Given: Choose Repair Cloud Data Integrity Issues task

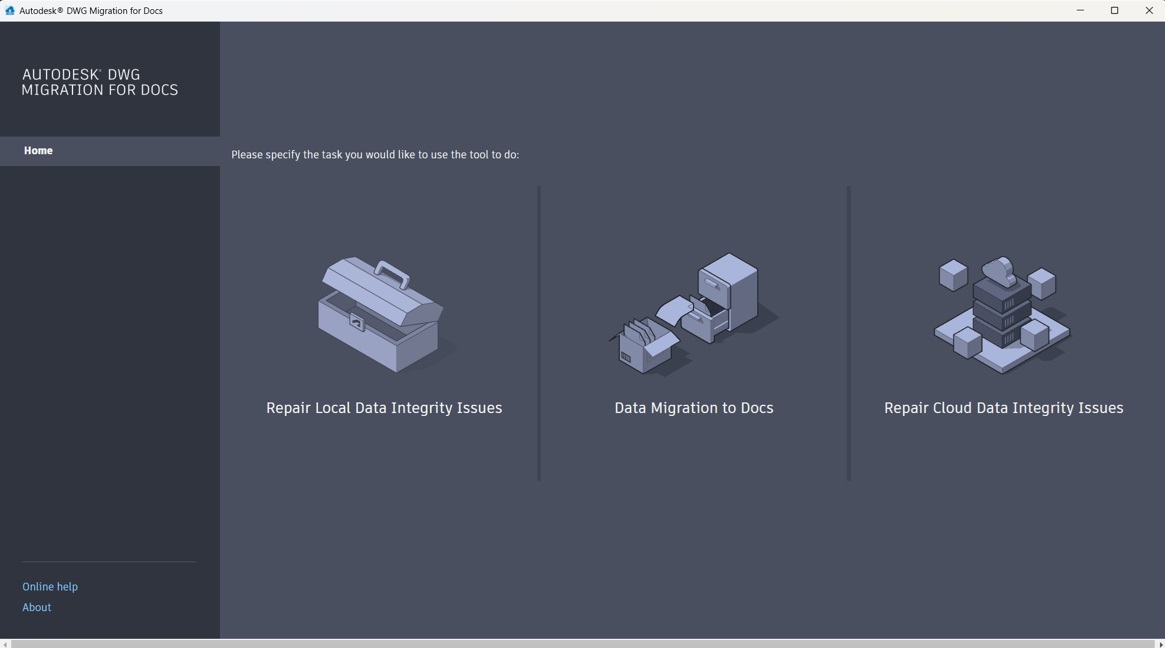Looking at the screenshot, I should tap(1003, 407).
